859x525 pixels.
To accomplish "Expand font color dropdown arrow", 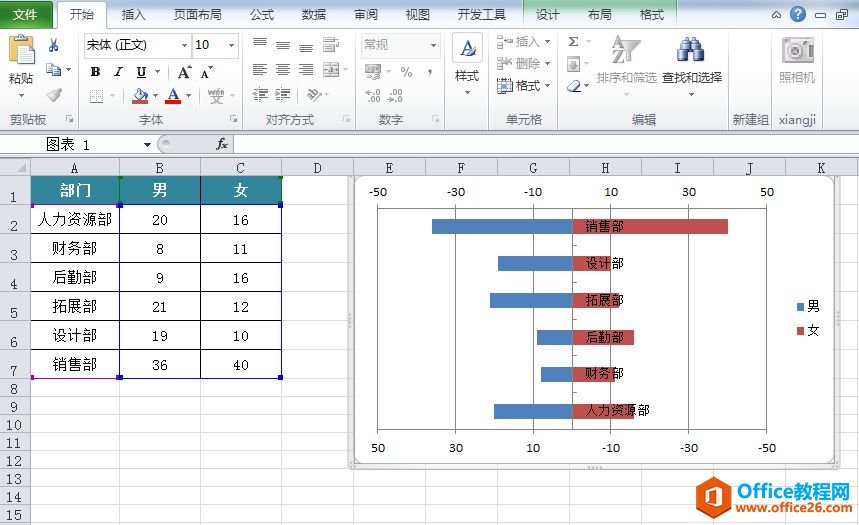I will 188,96.
